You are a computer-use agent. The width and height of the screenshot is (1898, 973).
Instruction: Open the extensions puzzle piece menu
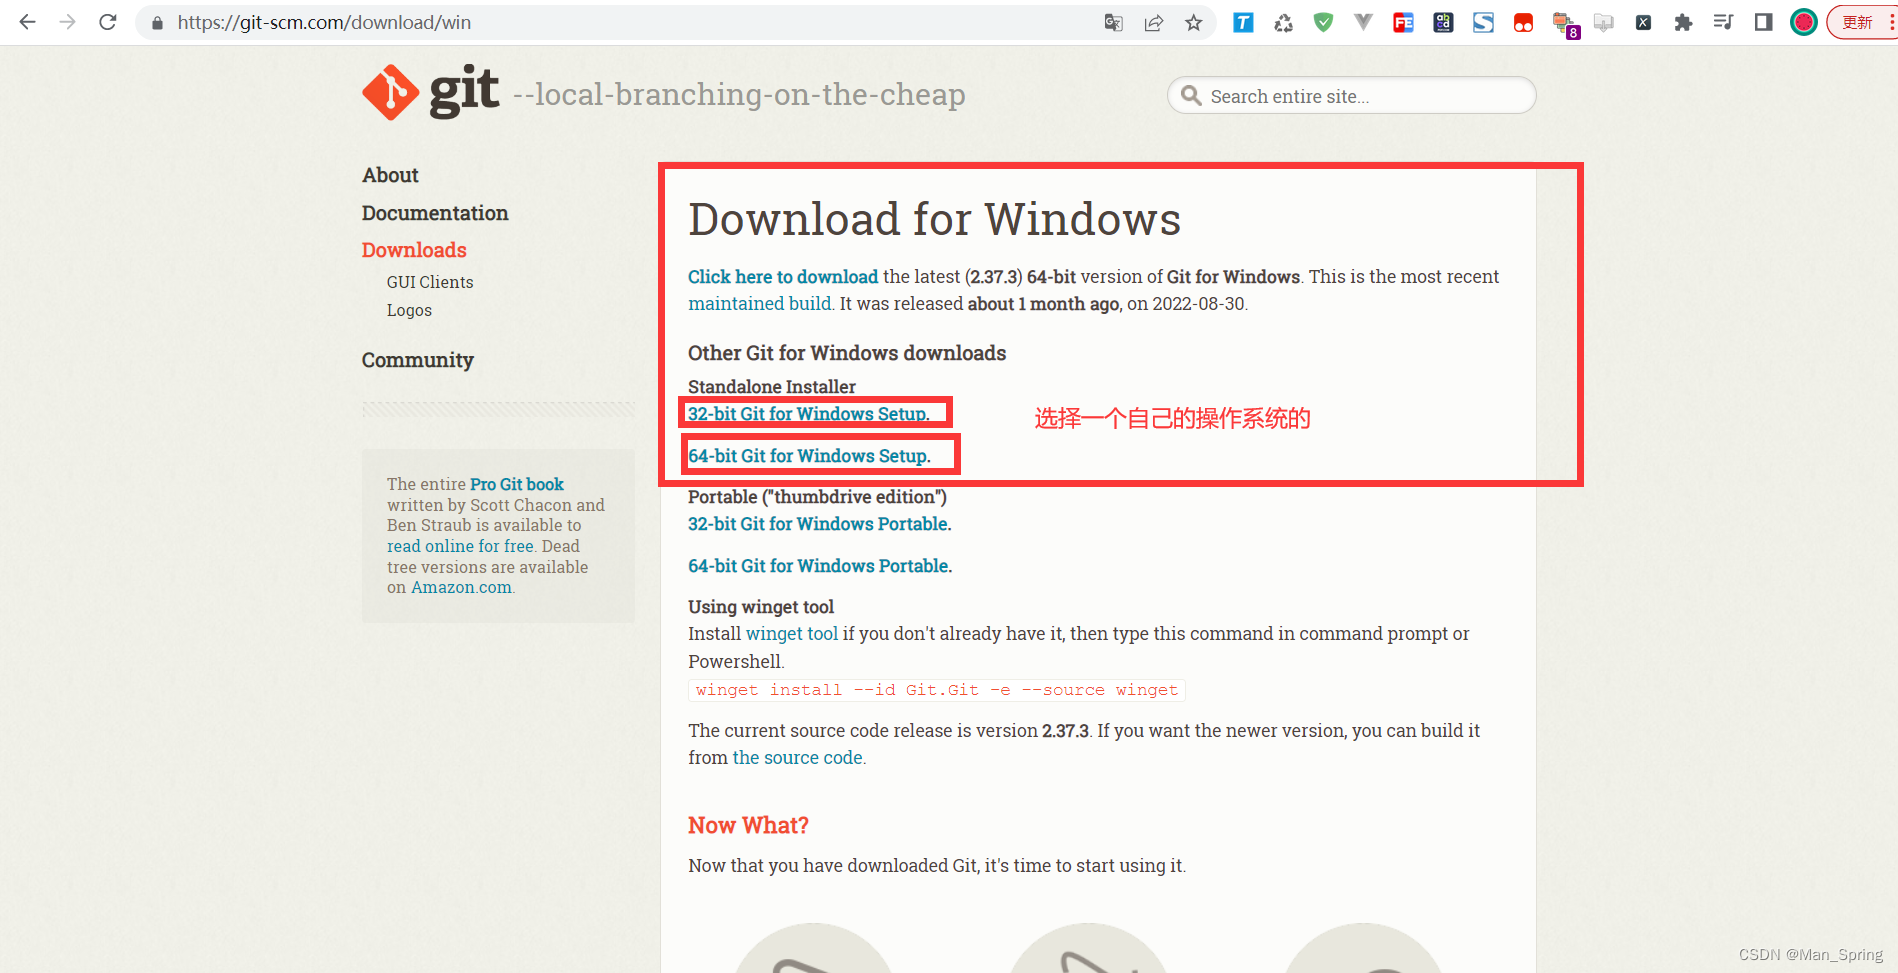(x=1683, y=22)
